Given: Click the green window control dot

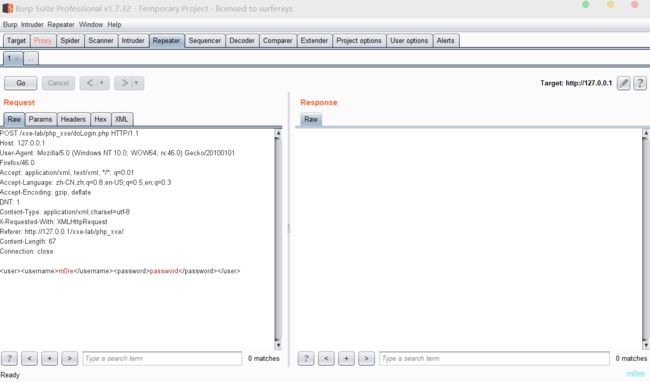Looking at the screenshot, I should point(586,5).
